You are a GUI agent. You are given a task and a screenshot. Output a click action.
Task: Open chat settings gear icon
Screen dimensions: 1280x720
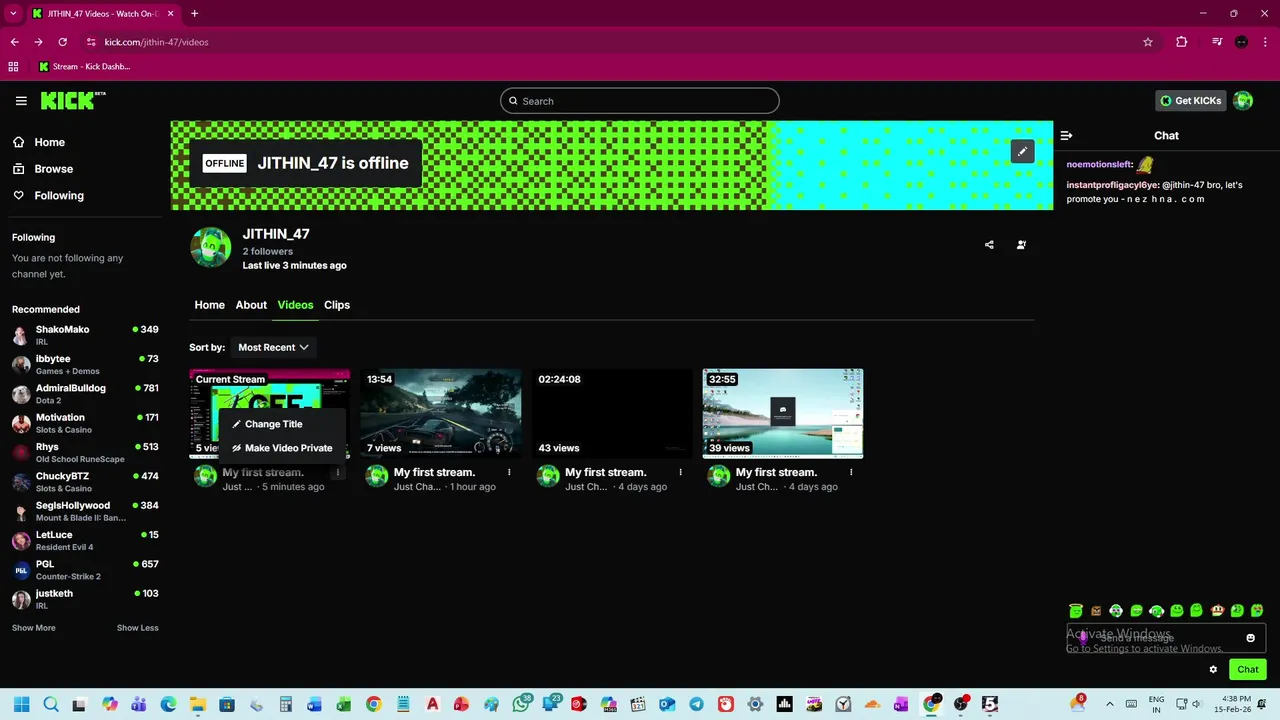(1213, 670)
